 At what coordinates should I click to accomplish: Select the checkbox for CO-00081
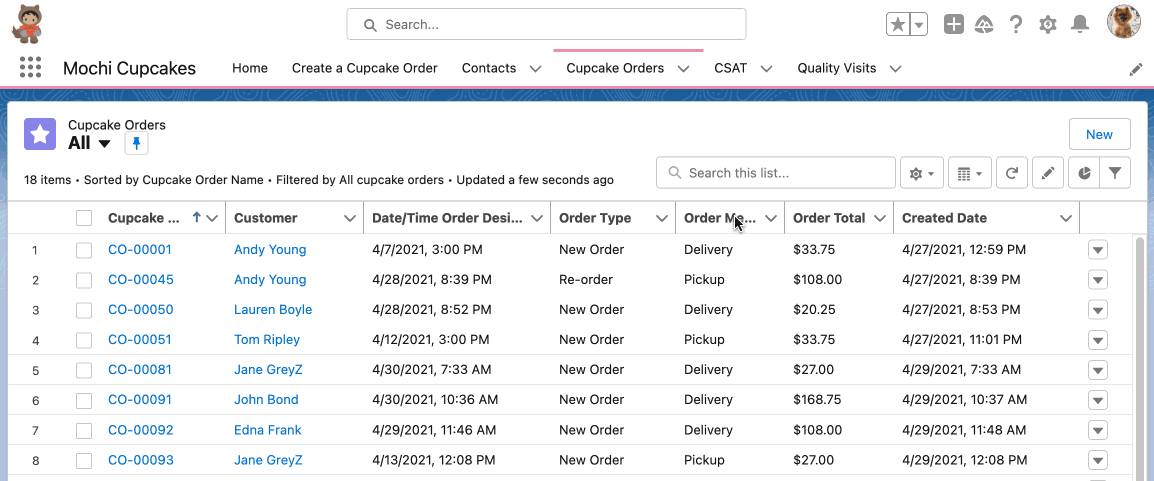coord(84,370)
